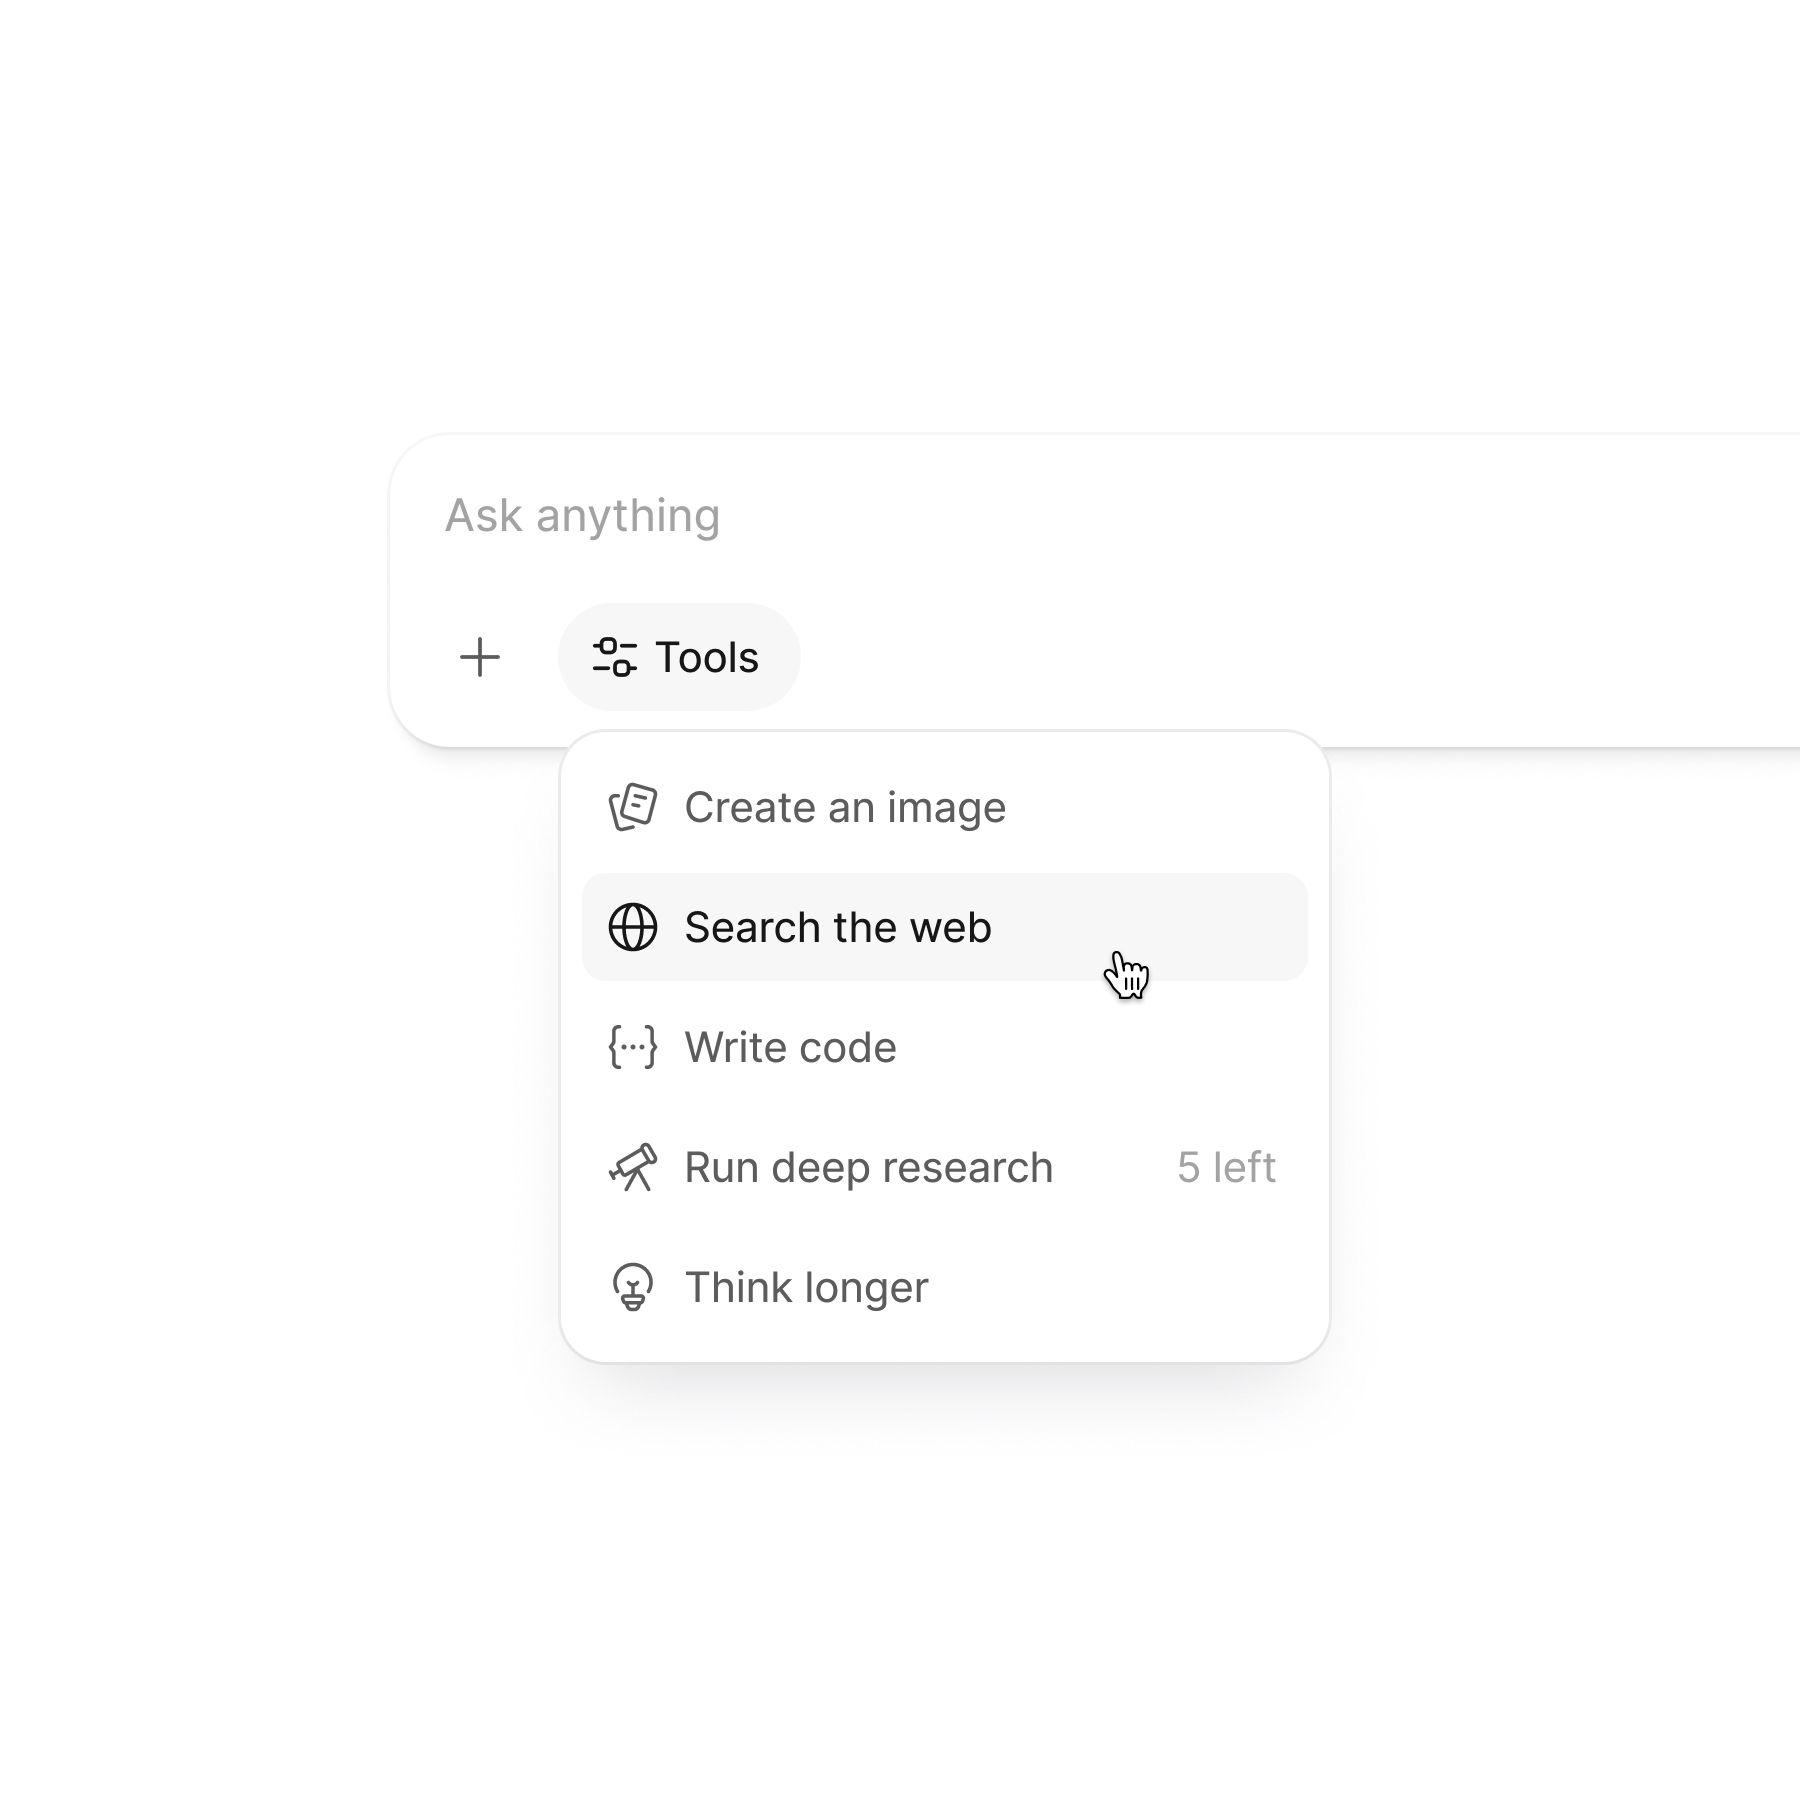Viewport: 1800px width, 1800px height.
Task: Expand attachment options with the plus button
Action: (481, 657)
